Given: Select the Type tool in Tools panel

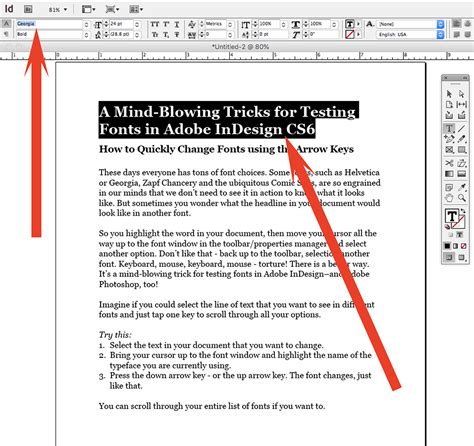Looking at the screenshot, I should click(449, 128).
